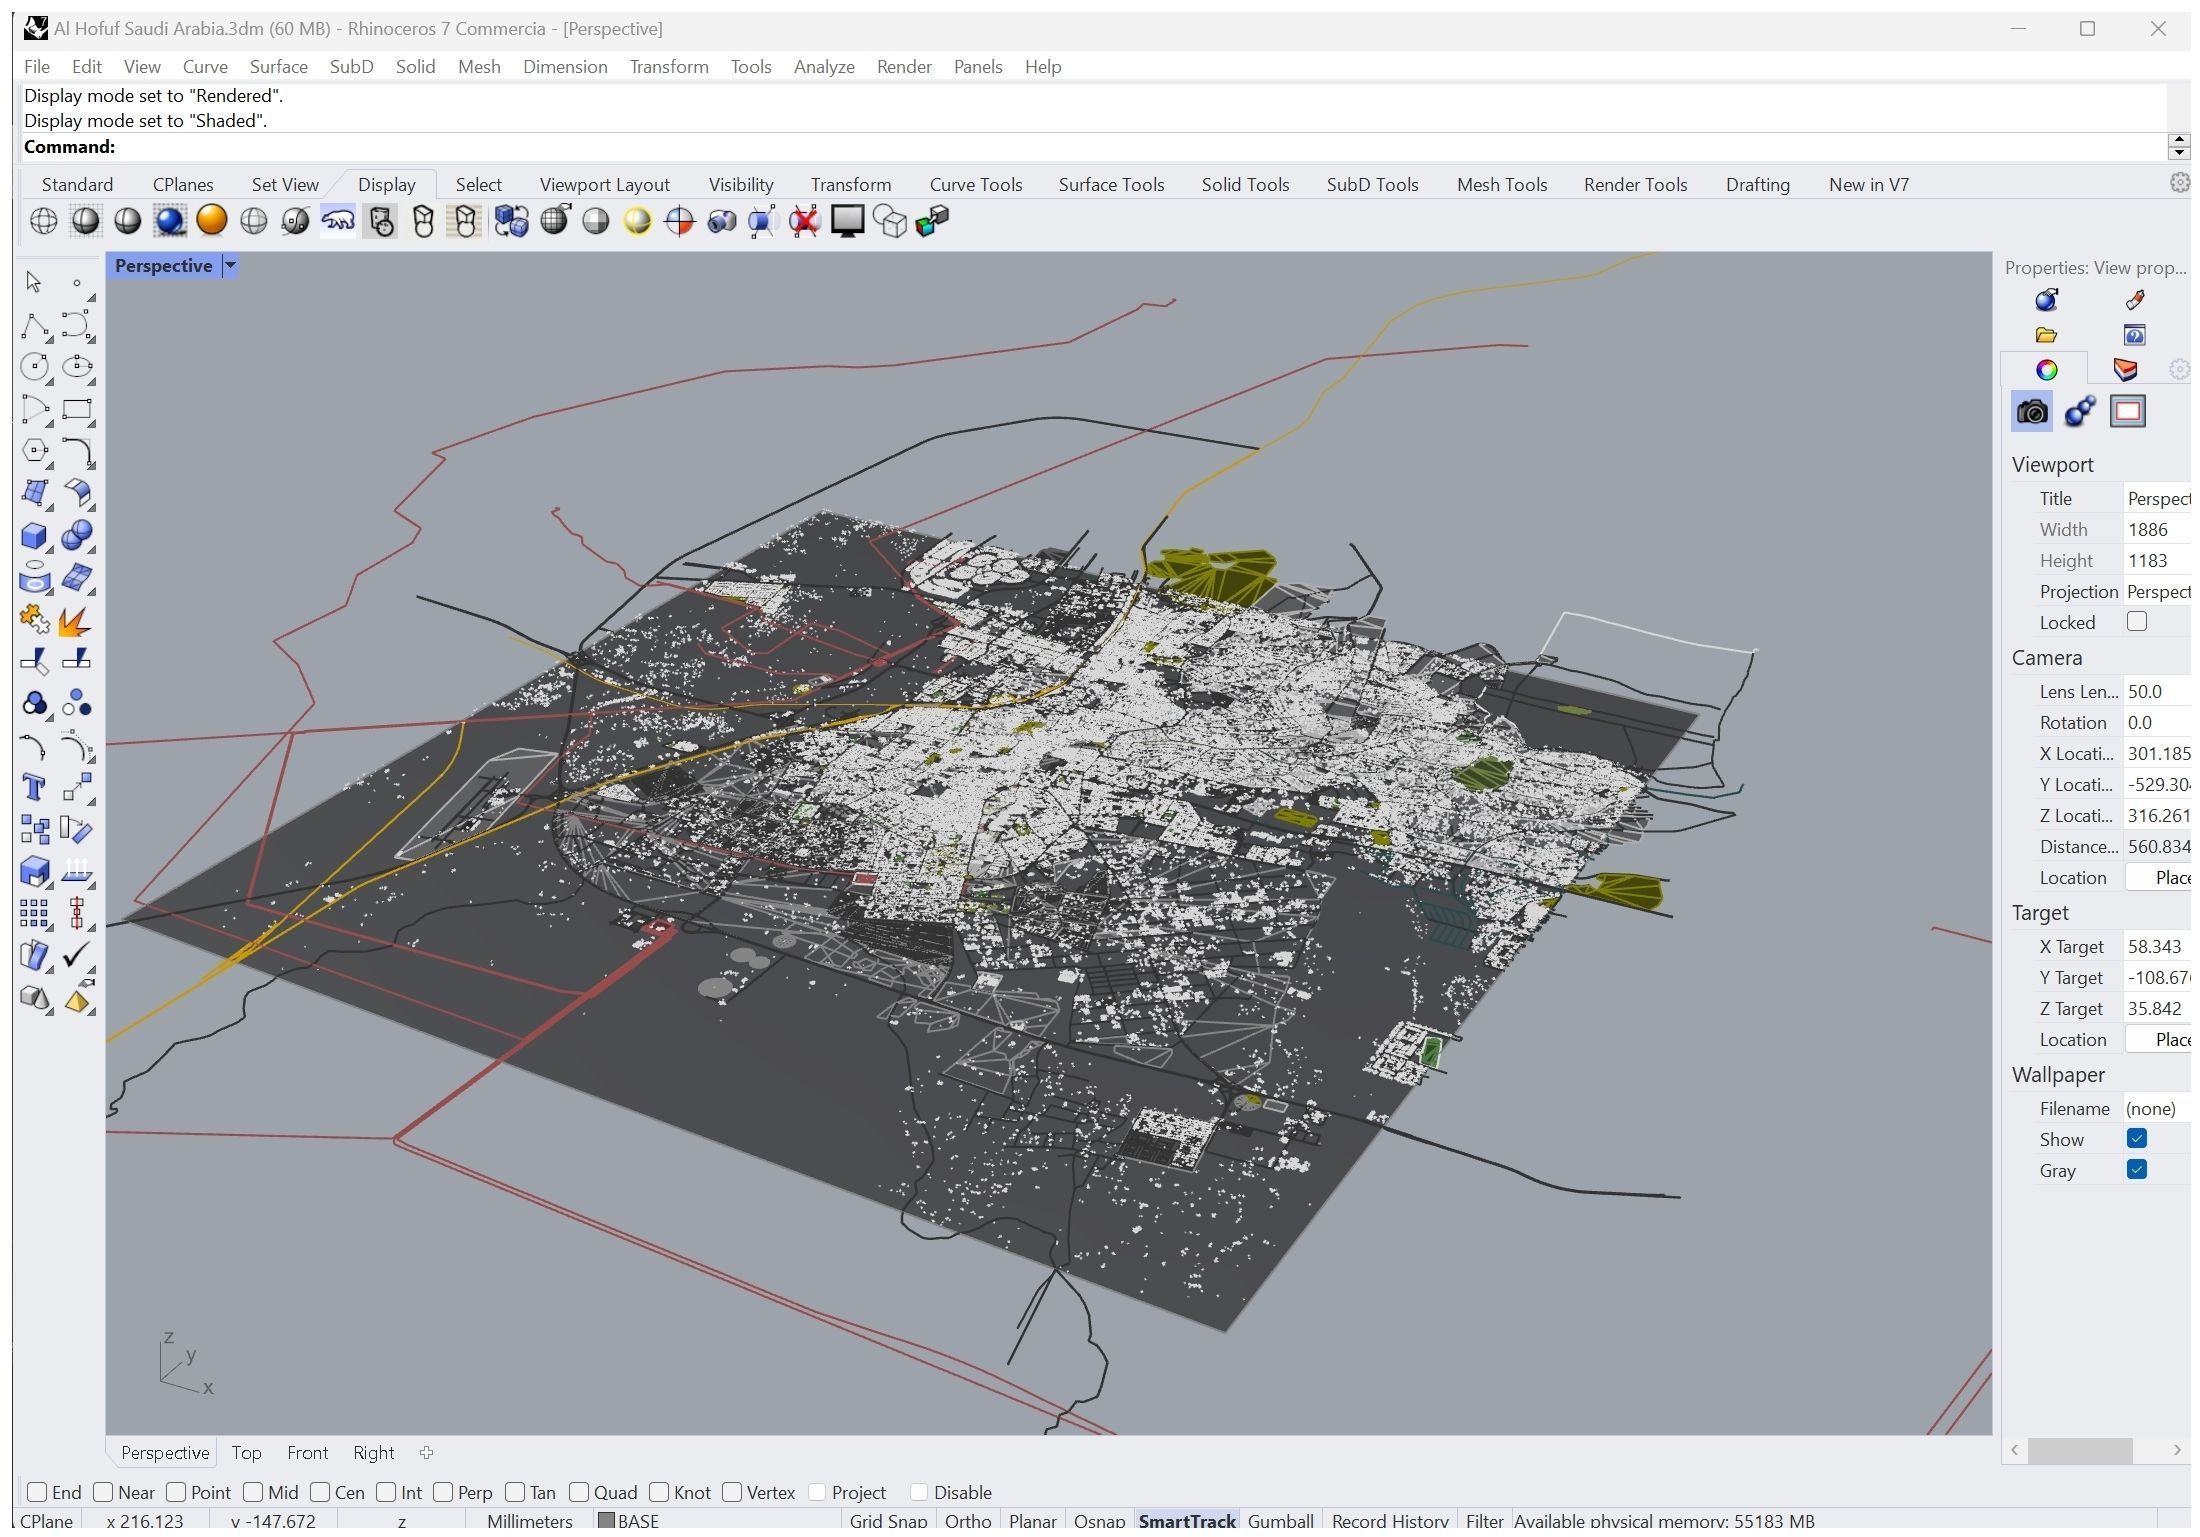2200x1537 pixels.
Task: Select the Circle tool
Action: [x=35, y=368]
